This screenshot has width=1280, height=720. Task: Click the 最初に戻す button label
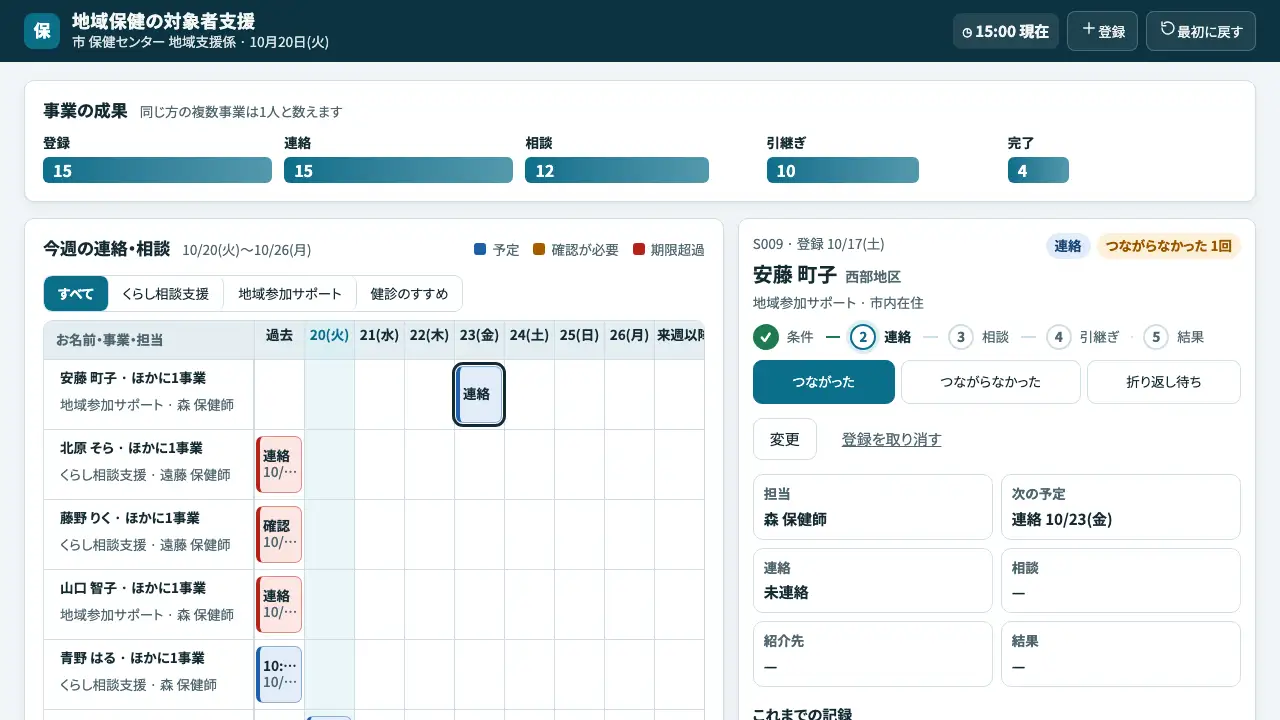(x=1210, y=32)
